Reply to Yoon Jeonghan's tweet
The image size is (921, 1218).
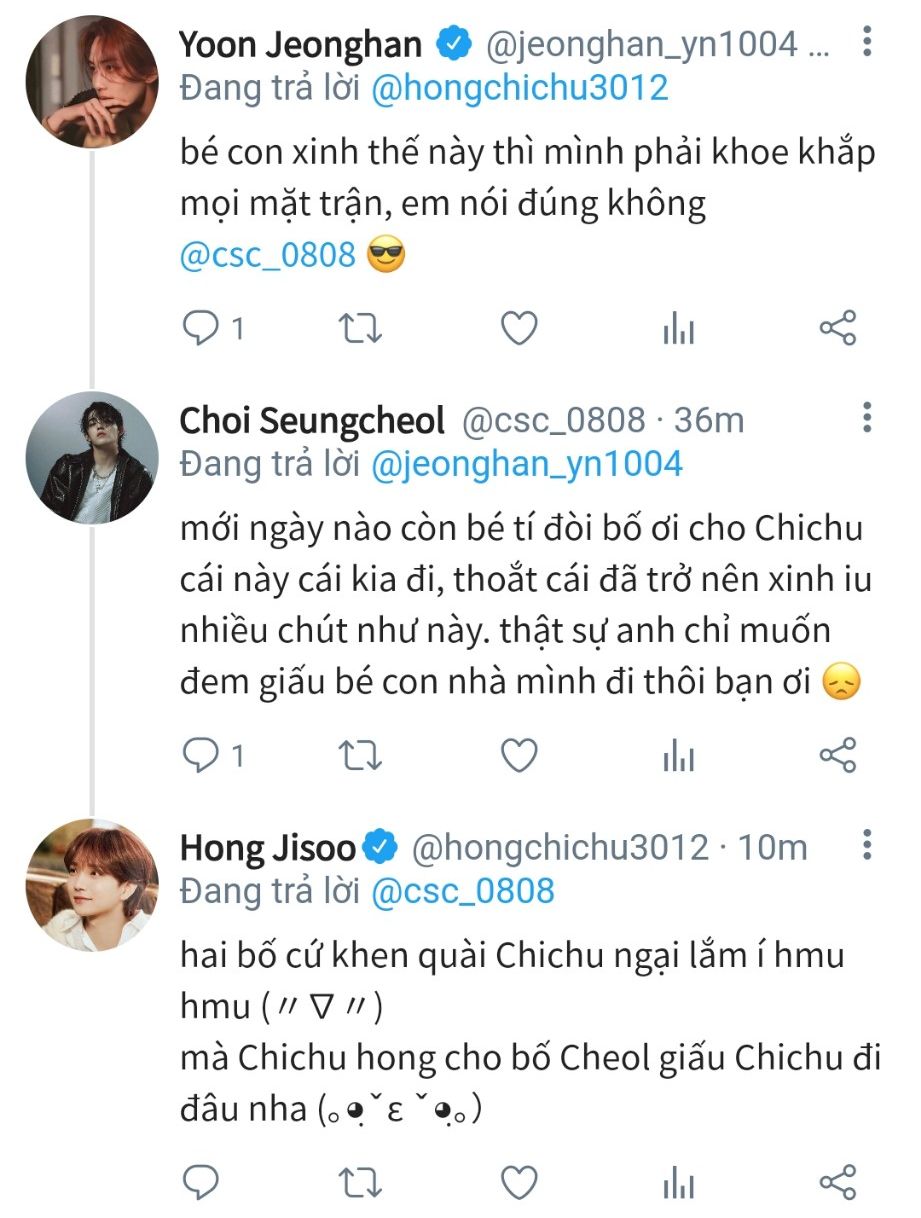tap(201, 328)
